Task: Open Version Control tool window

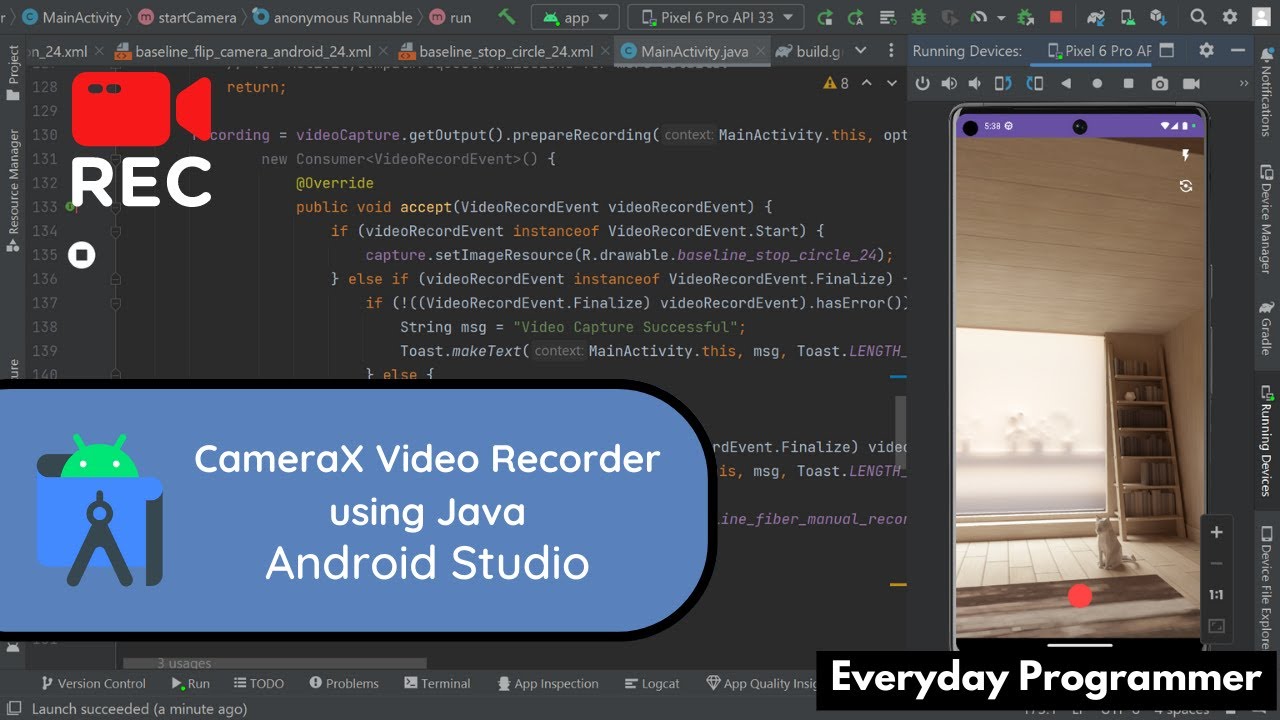Action: [93, 684]
